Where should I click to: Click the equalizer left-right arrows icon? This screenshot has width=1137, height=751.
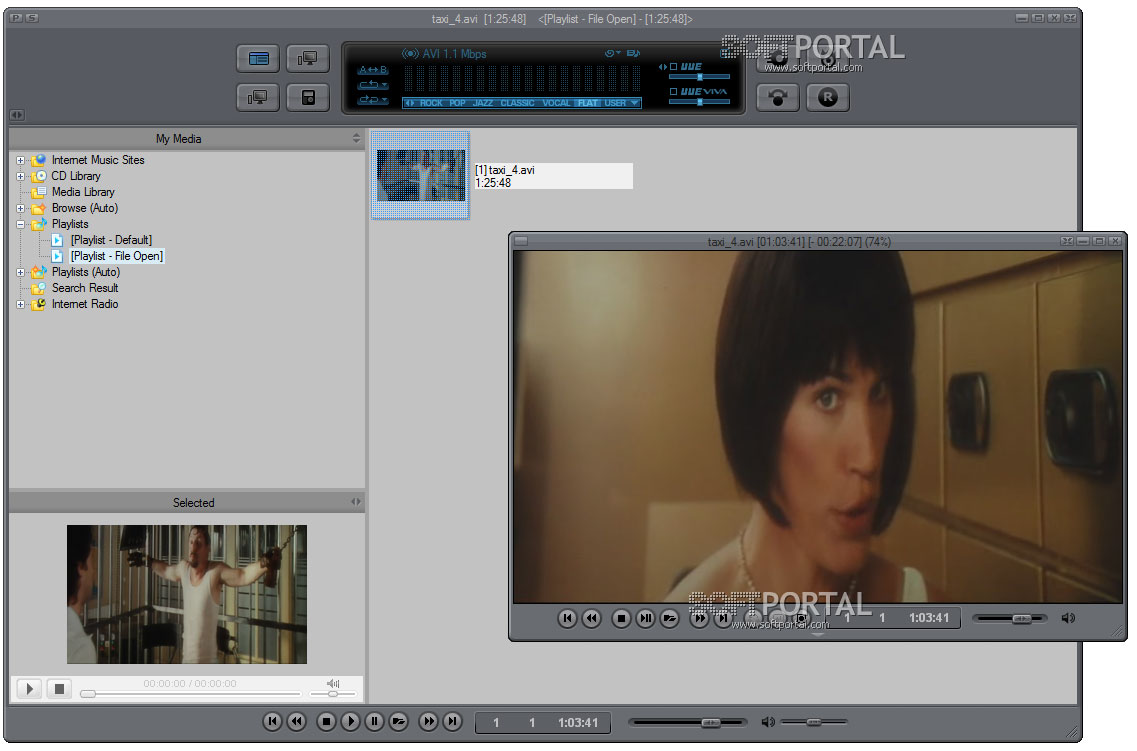(x=410, y=103)
